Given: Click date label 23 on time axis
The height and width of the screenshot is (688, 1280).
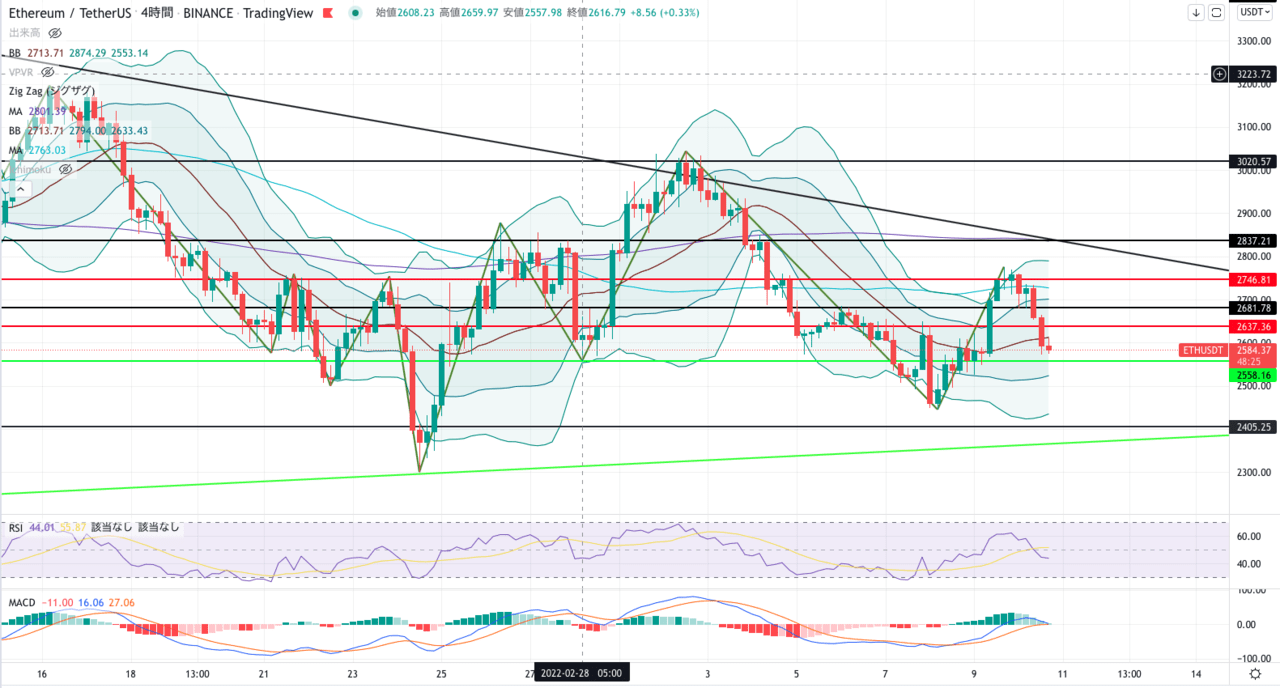Looking at the screenshot, I should coord(352,673).
